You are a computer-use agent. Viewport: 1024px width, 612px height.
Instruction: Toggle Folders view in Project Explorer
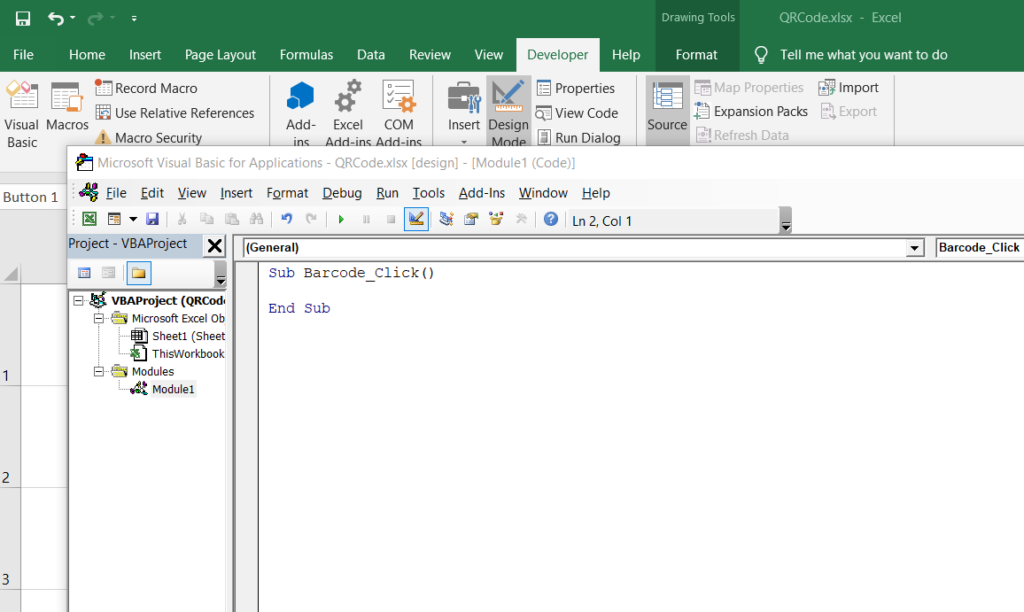point(139,272)
